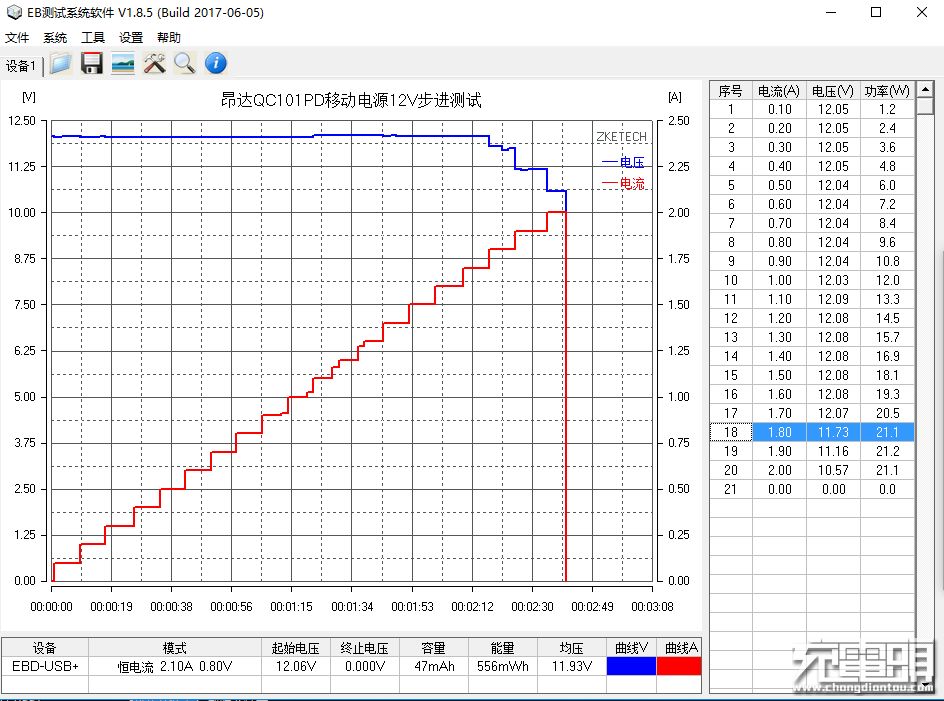Open the 工具 menu
Image resolution: width=944 pixels, height=701 pixels.
coord(93,37)
